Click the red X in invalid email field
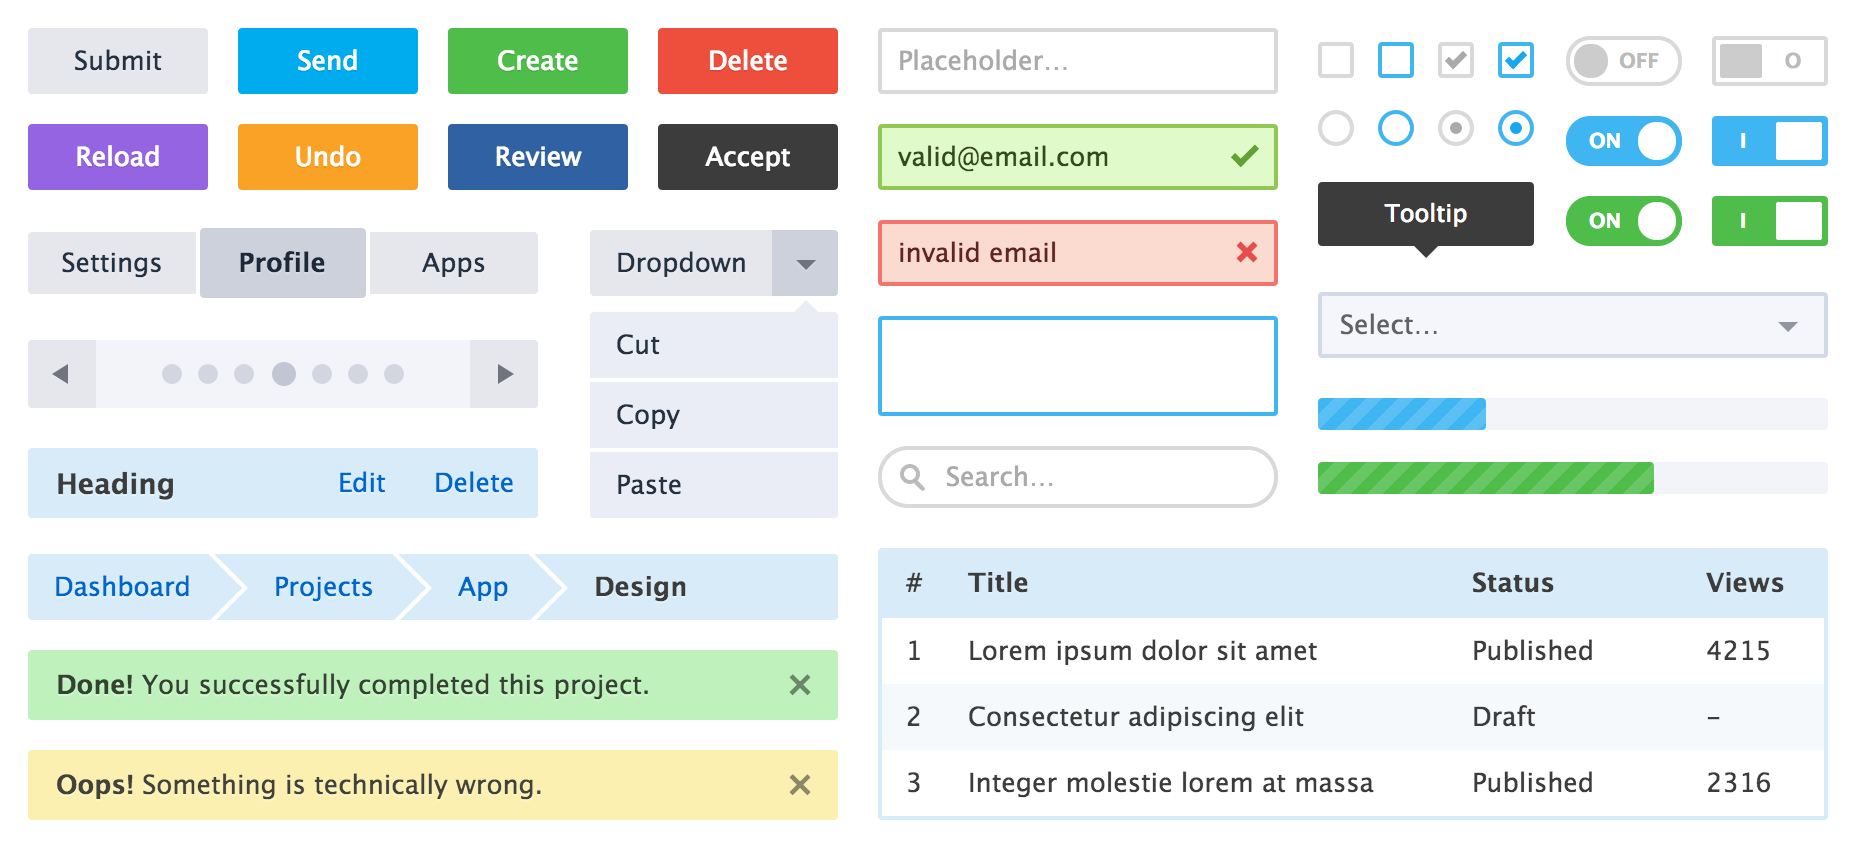 coord(1246,252)
